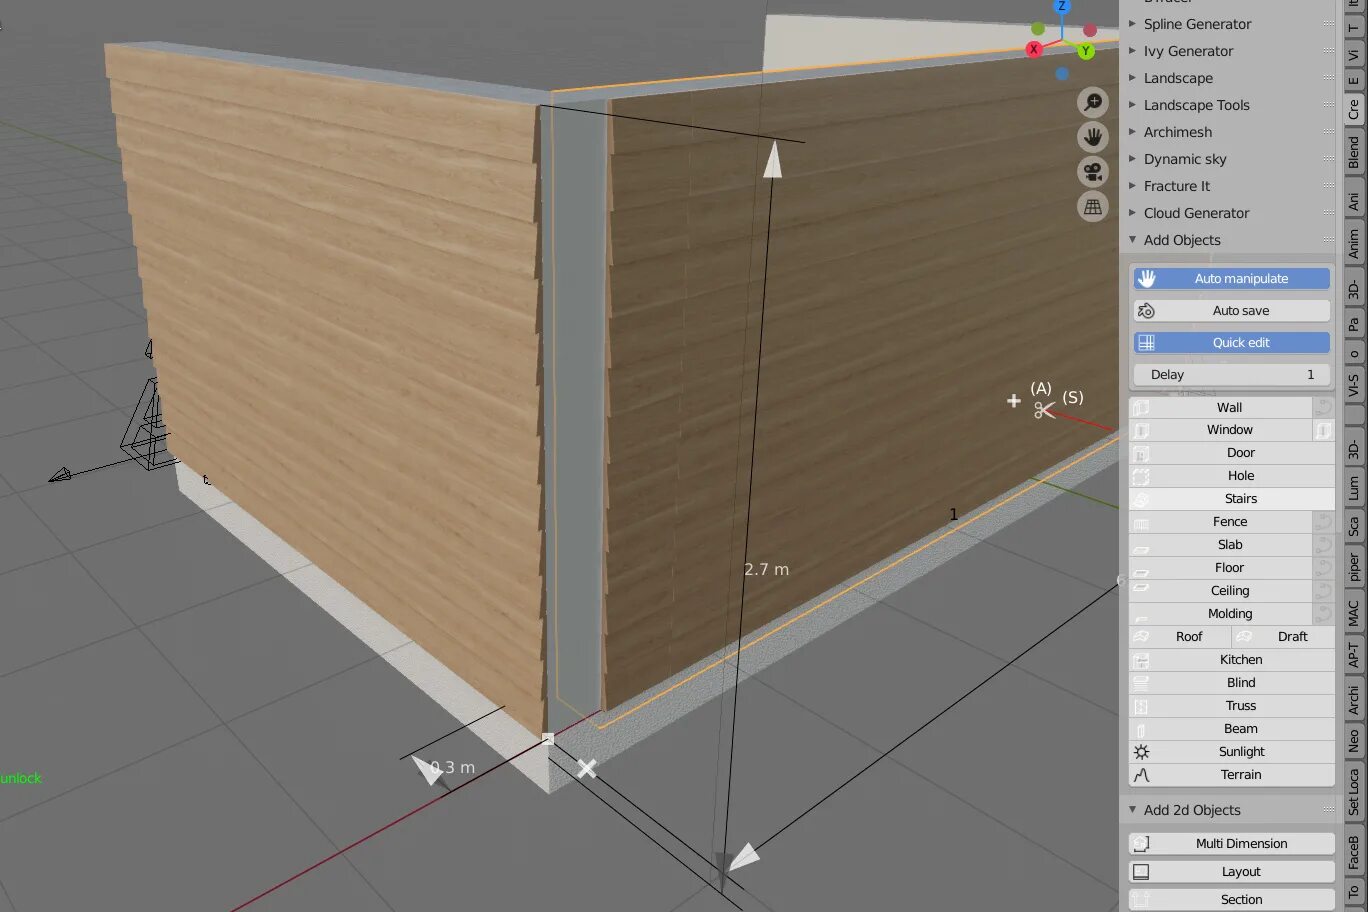The image size is (1368, 912).
Task: Add a Kitchen object
Action: [x=1232, y=660]
